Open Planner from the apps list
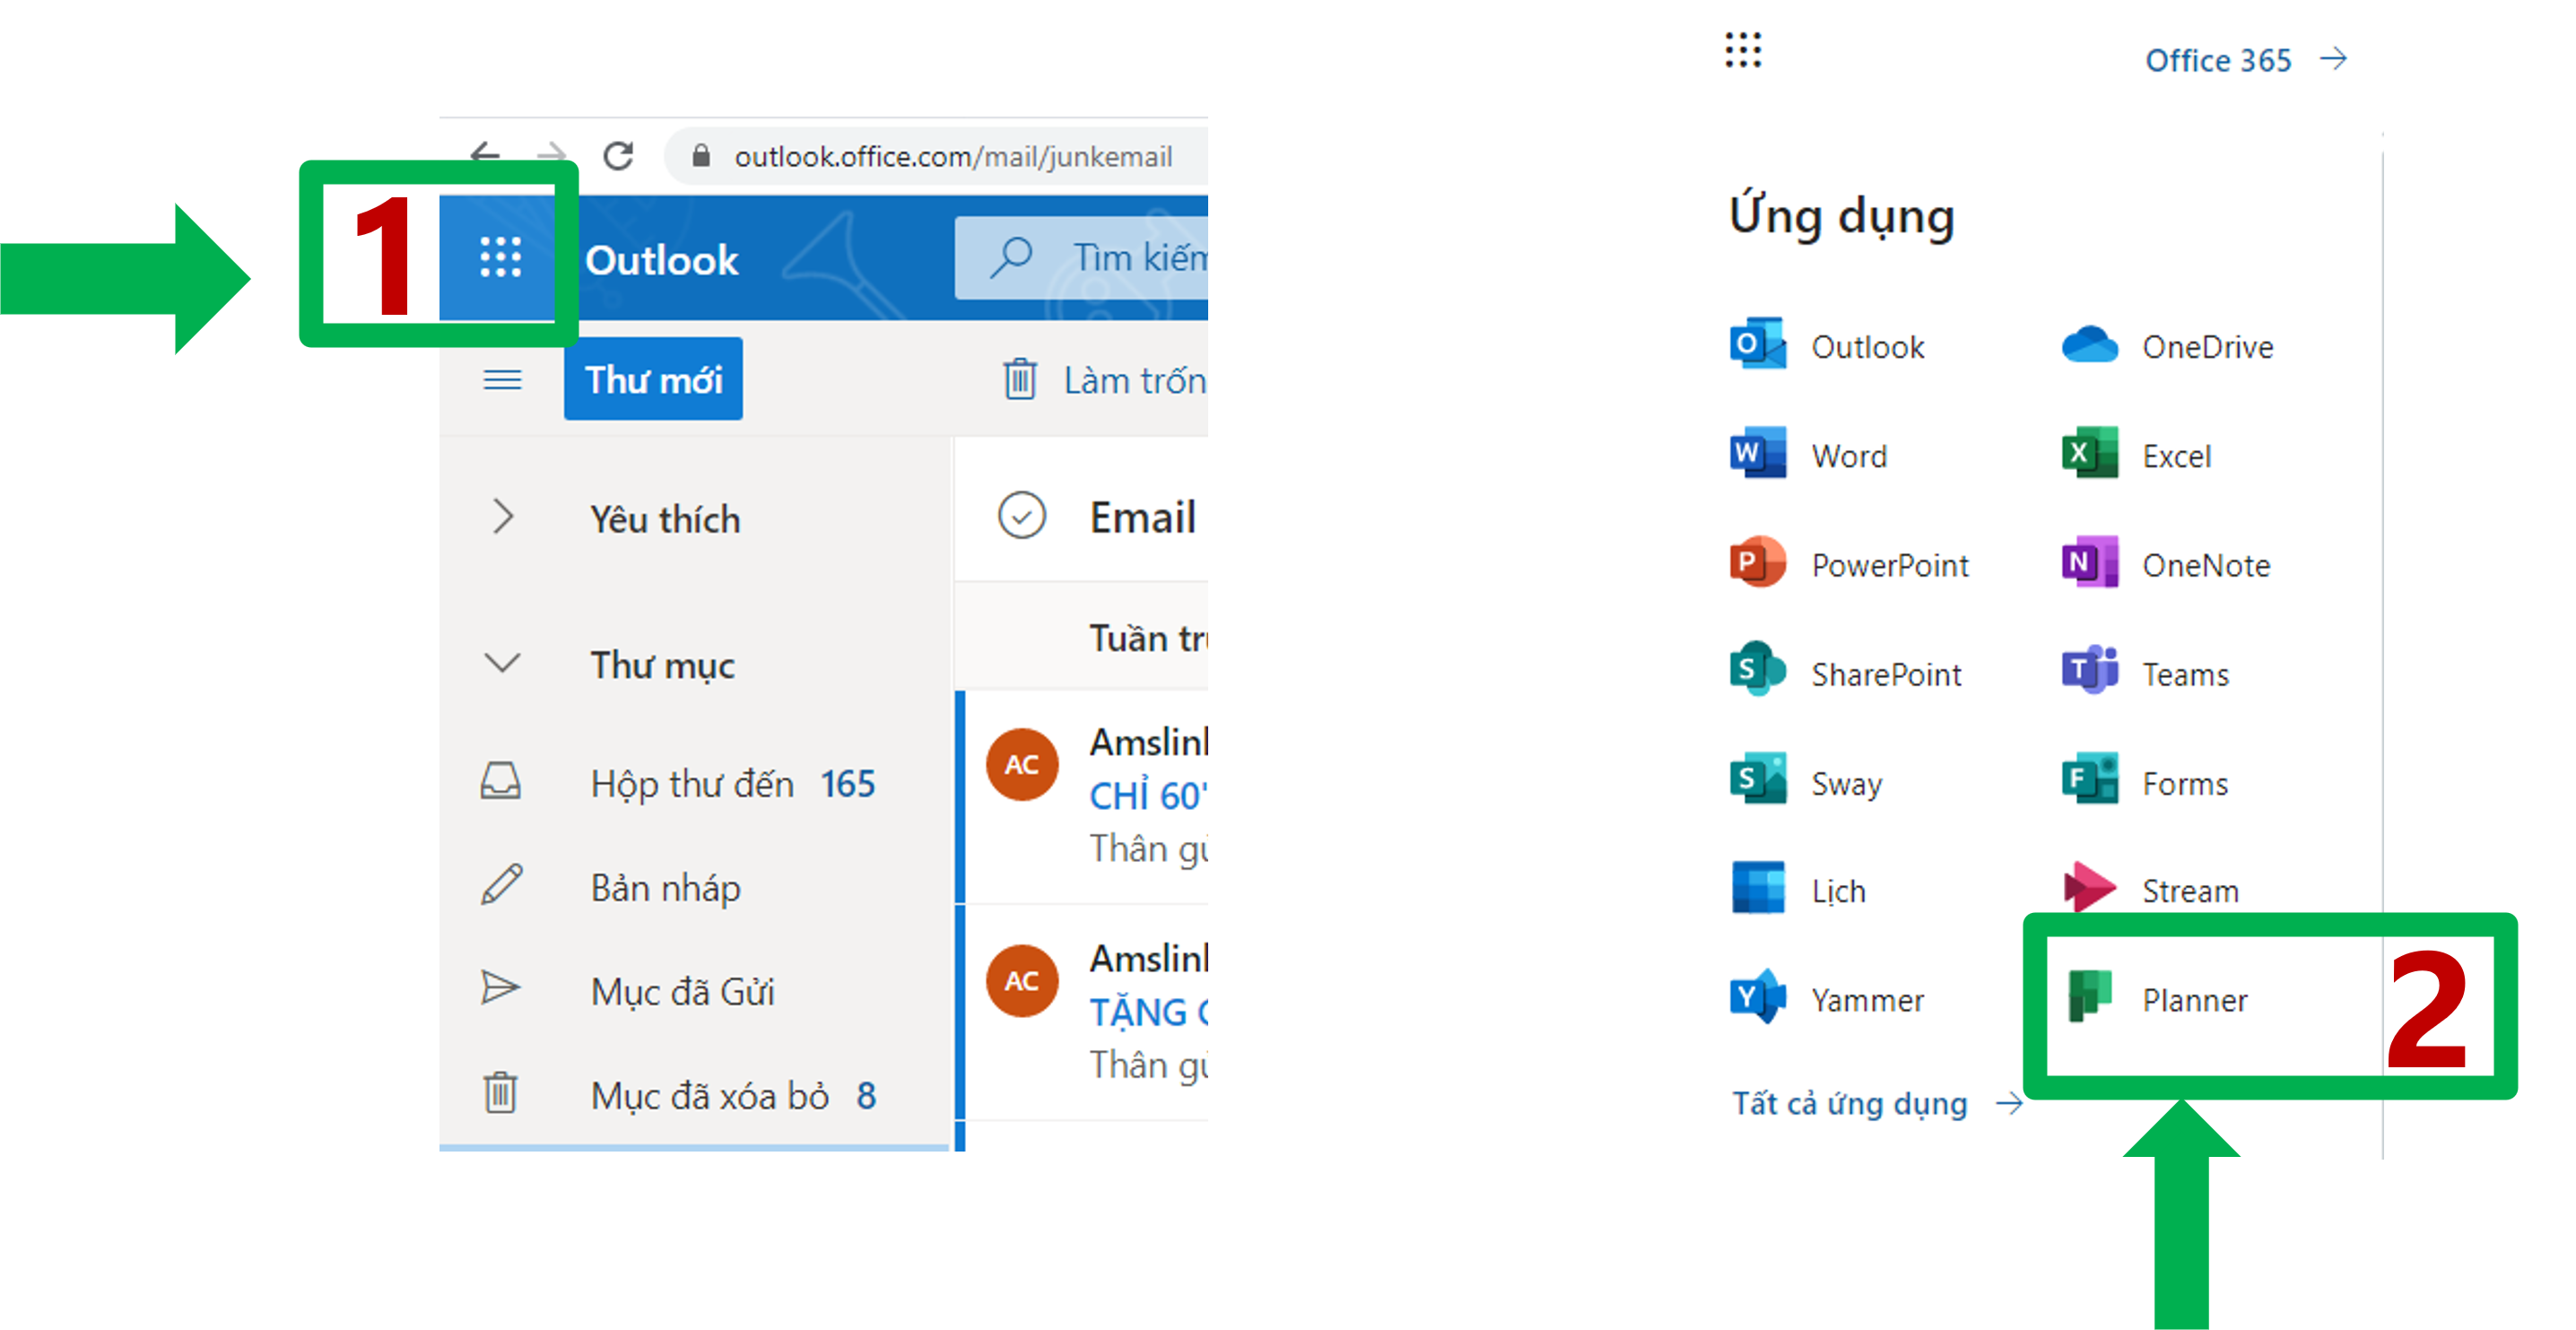 click(x=2160, y=999)
